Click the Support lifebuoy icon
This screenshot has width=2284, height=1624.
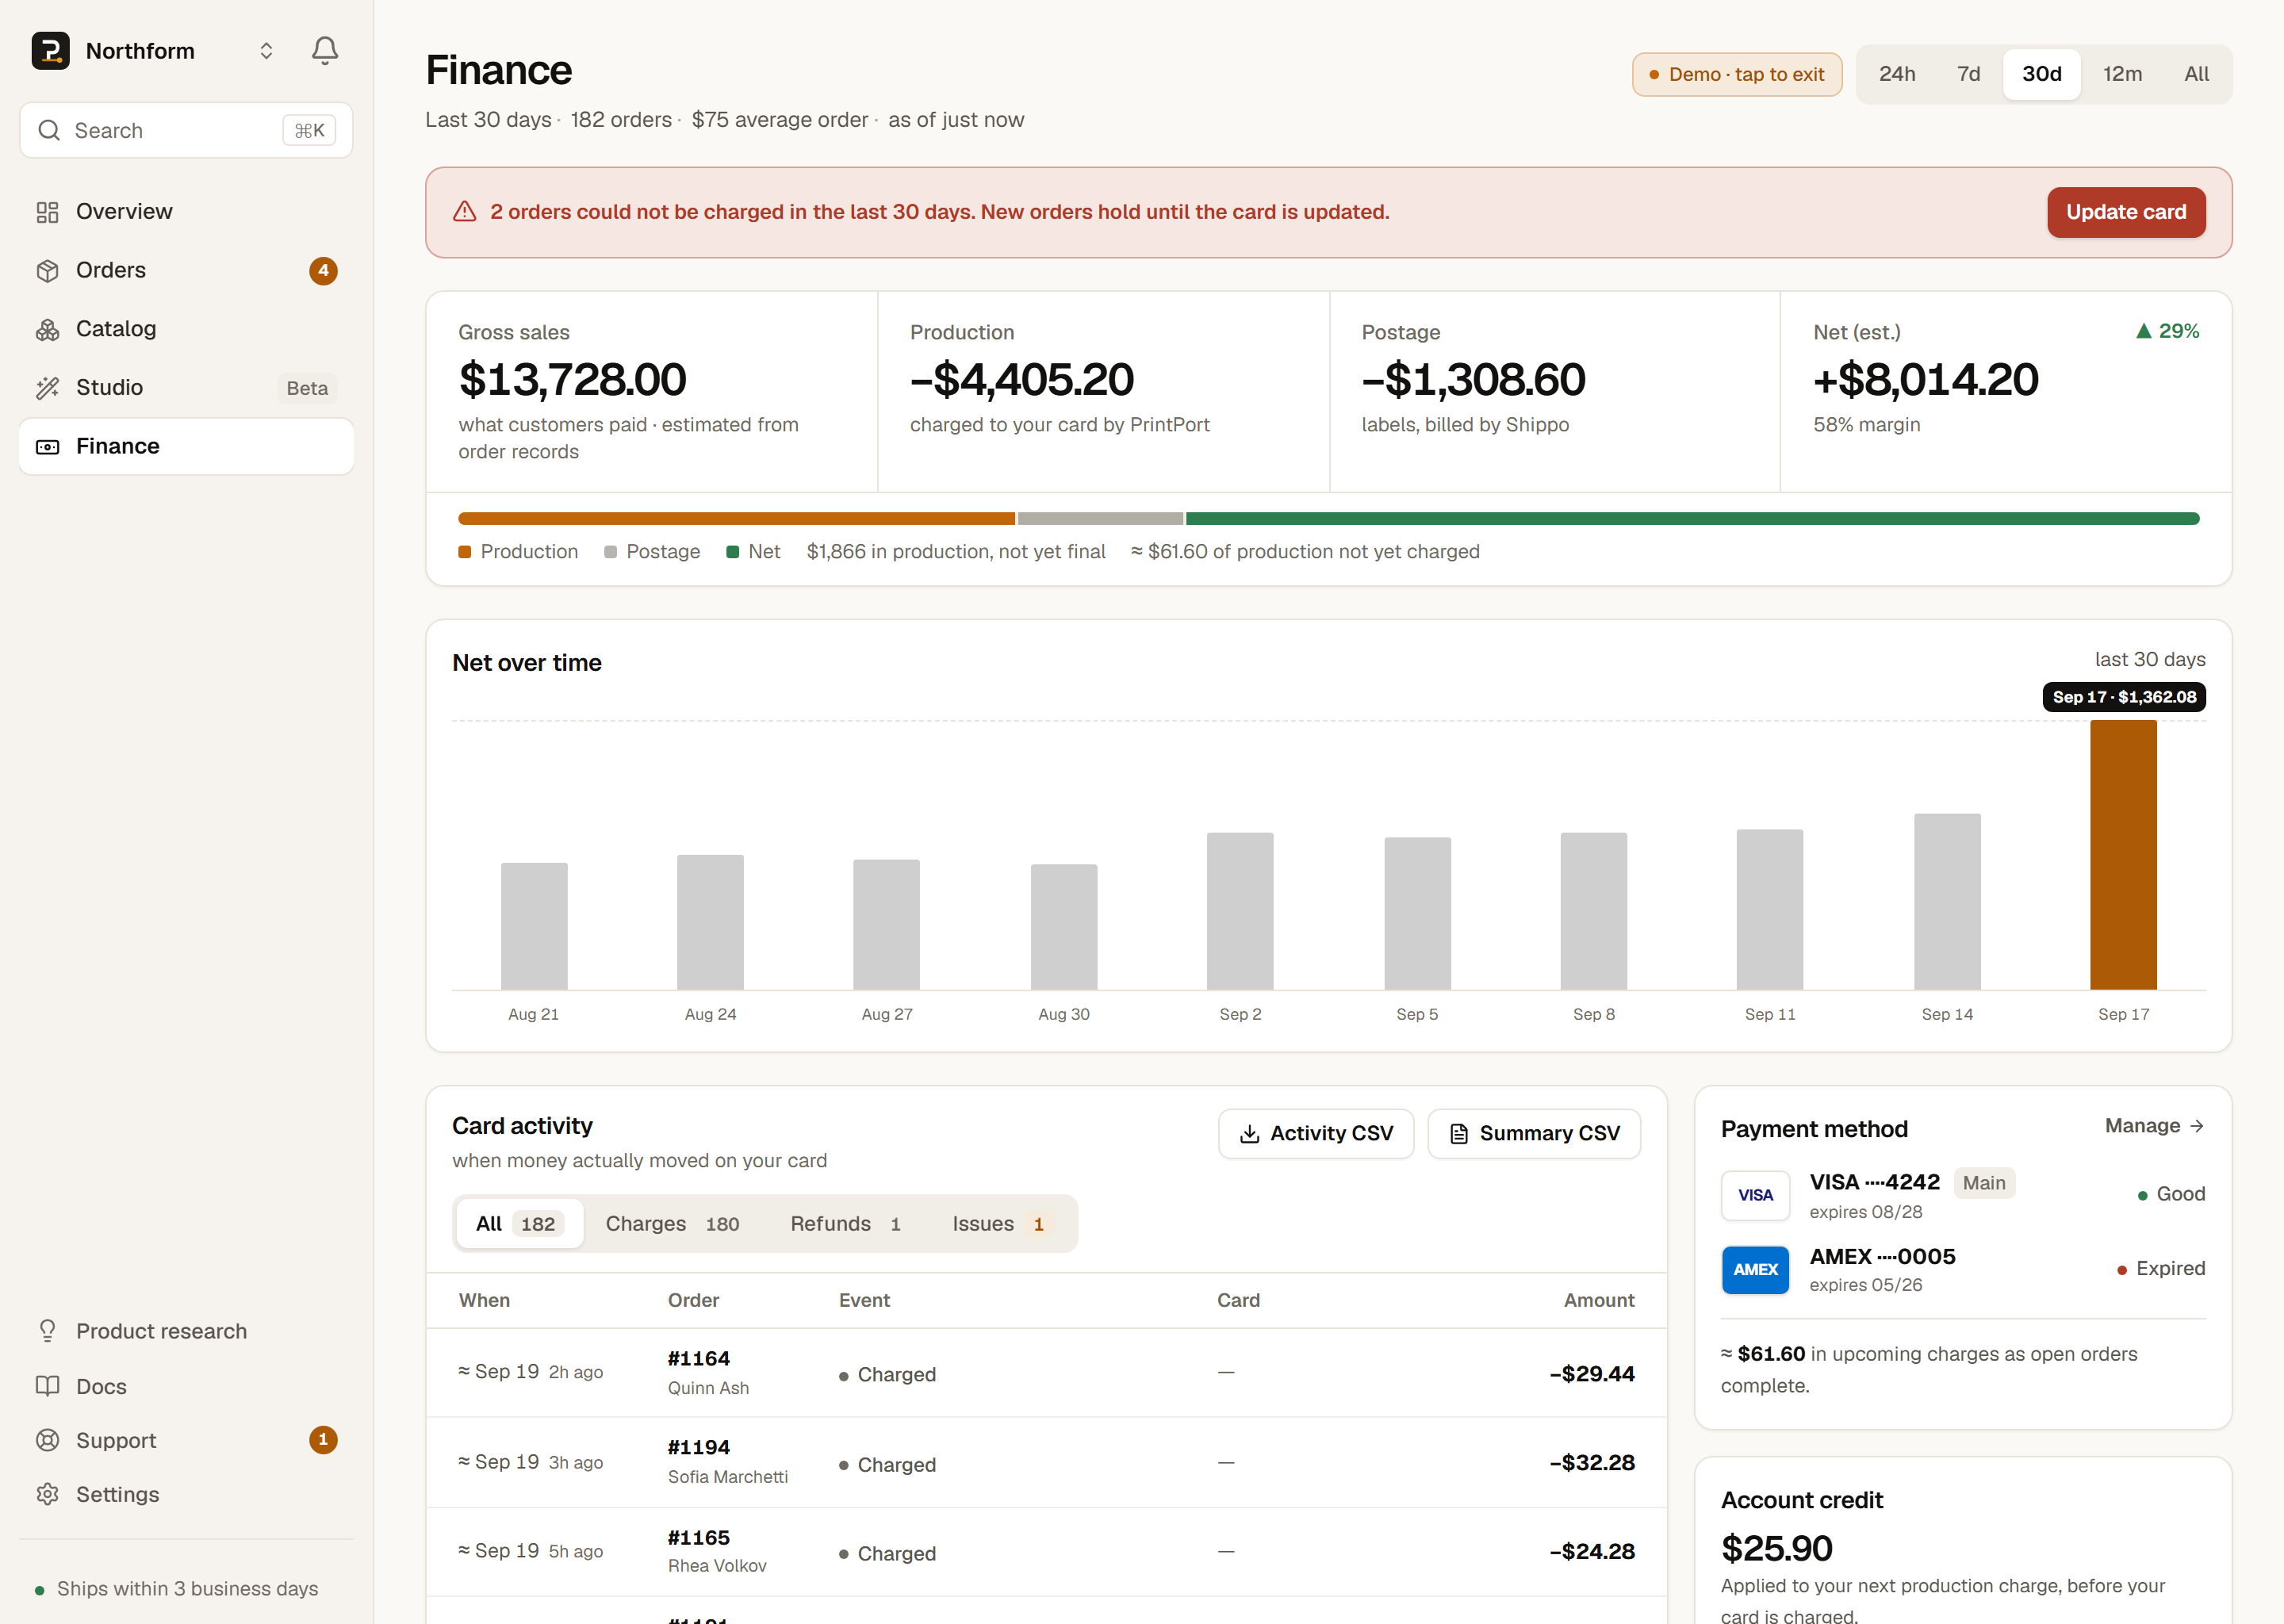[47, 1440]
